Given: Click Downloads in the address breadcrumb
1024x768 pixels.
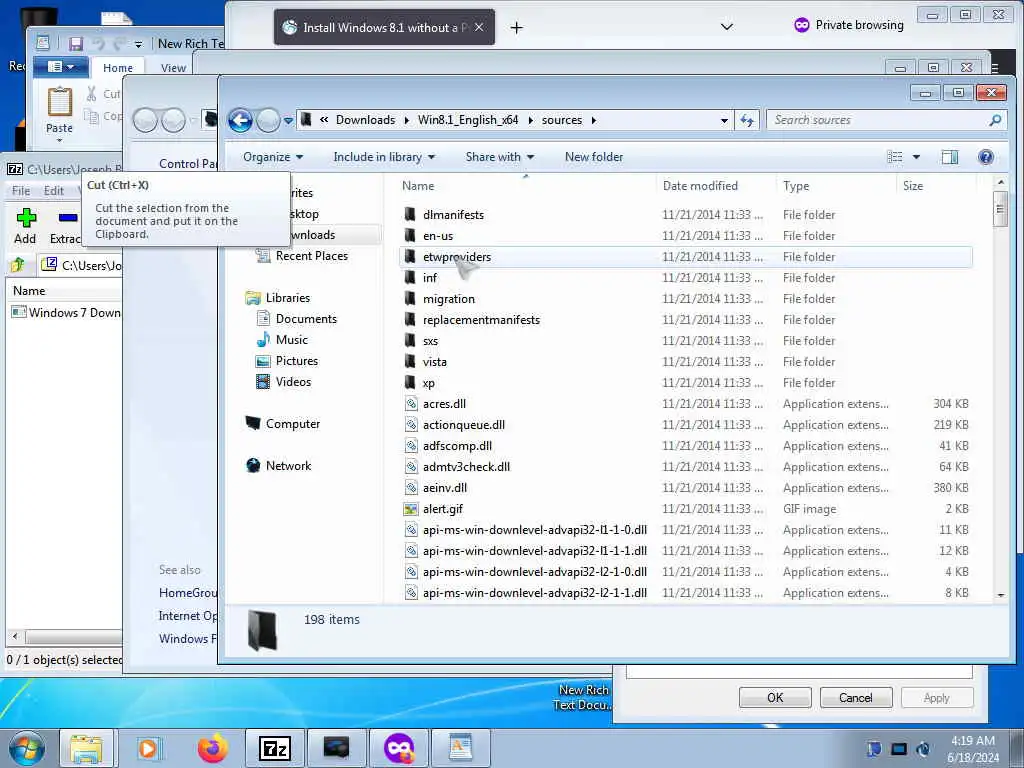Looking at the screenshot, I should click(365, 120).
